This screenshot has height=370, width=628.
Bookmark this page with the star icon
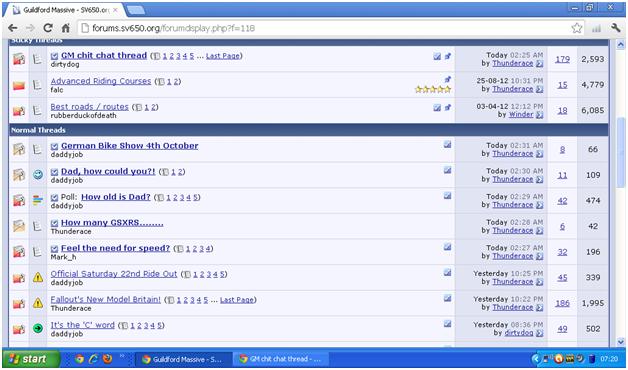tap(577, 28)
